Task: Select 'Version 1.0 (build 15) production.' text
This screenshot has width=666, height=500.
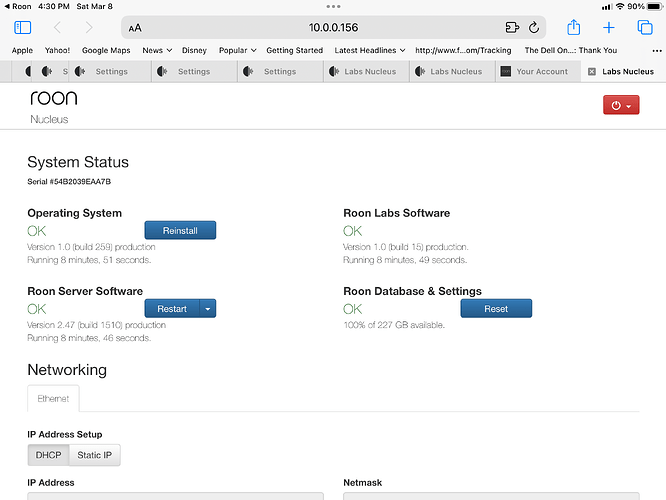Action: (x=406, y=247)
